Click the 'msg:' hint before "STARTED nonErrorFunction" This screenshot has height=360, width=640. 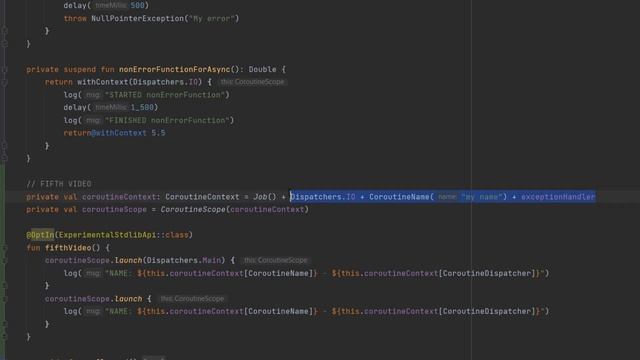pyautogui.click(x=93, y=95)
